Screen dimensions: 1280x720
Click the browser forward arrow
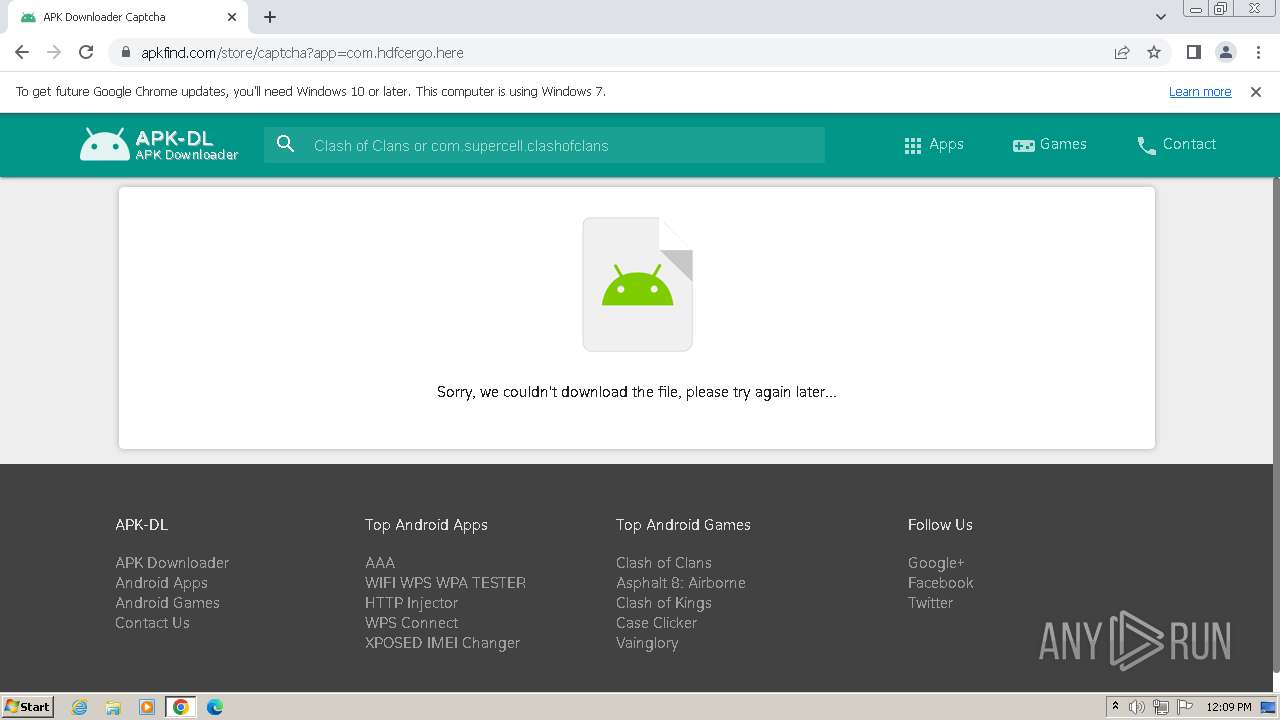coord(54,52)
